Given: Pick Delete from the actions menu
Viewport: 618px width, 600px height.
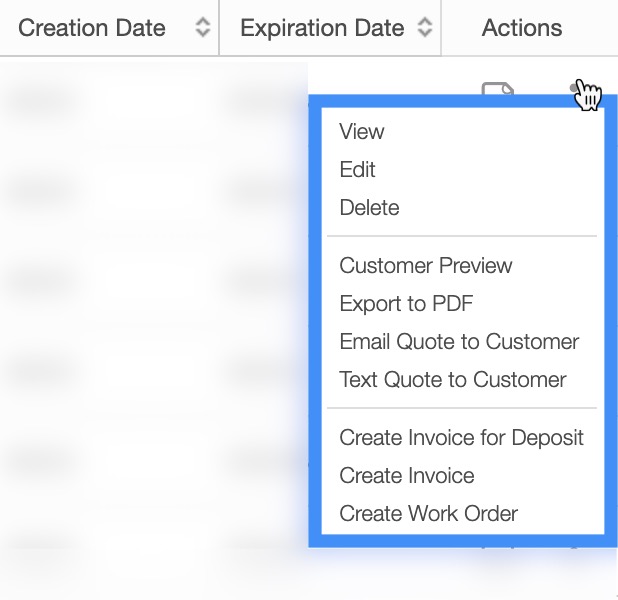Looking at the screenshot, I should 369,207.
